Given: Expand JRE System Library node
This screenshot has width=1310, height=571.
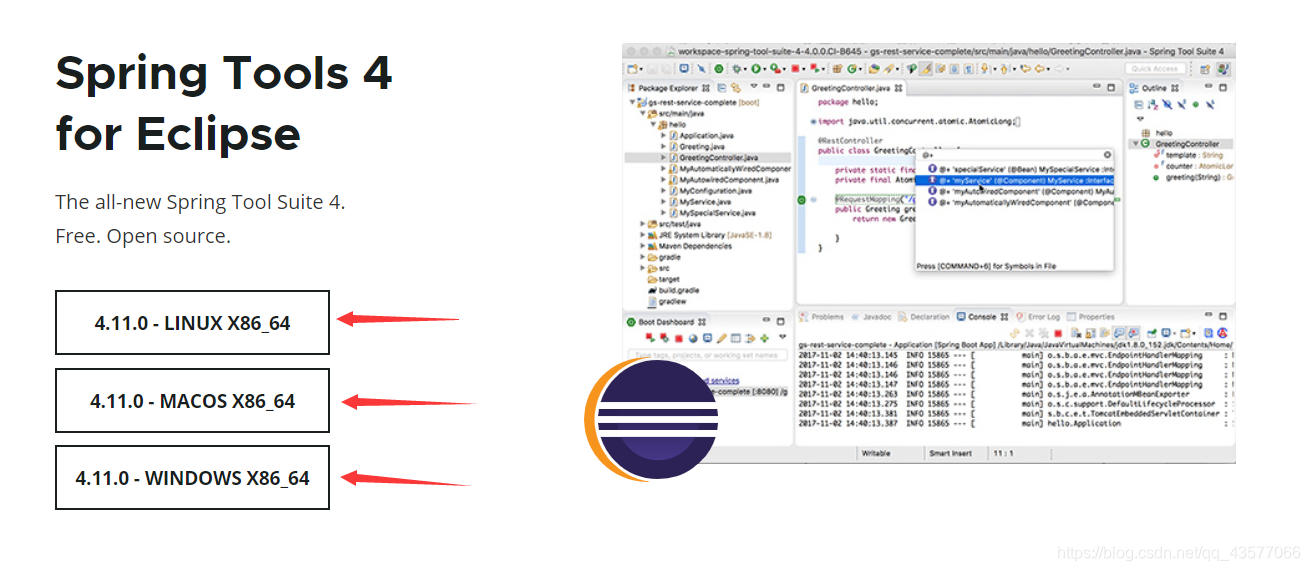Looking at the screenshot, I should [640, 234].
